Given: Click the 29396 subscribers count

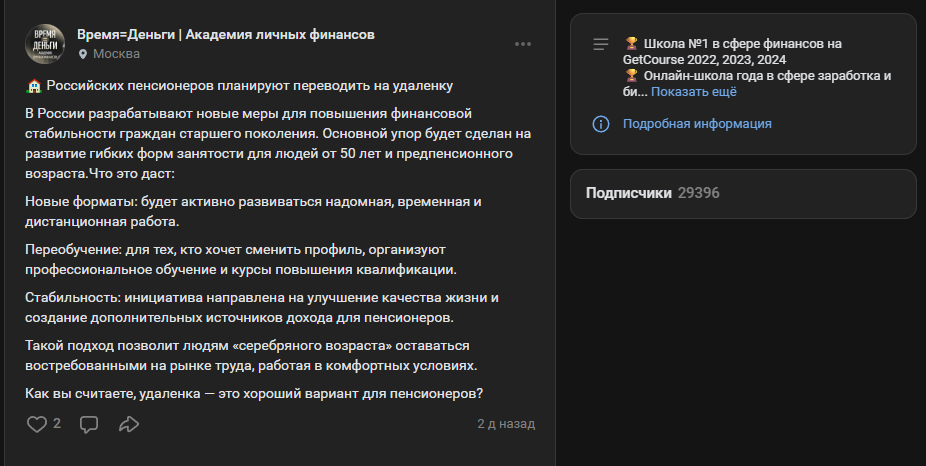Looking at the screenshot, I should click(x=699, y=193).
